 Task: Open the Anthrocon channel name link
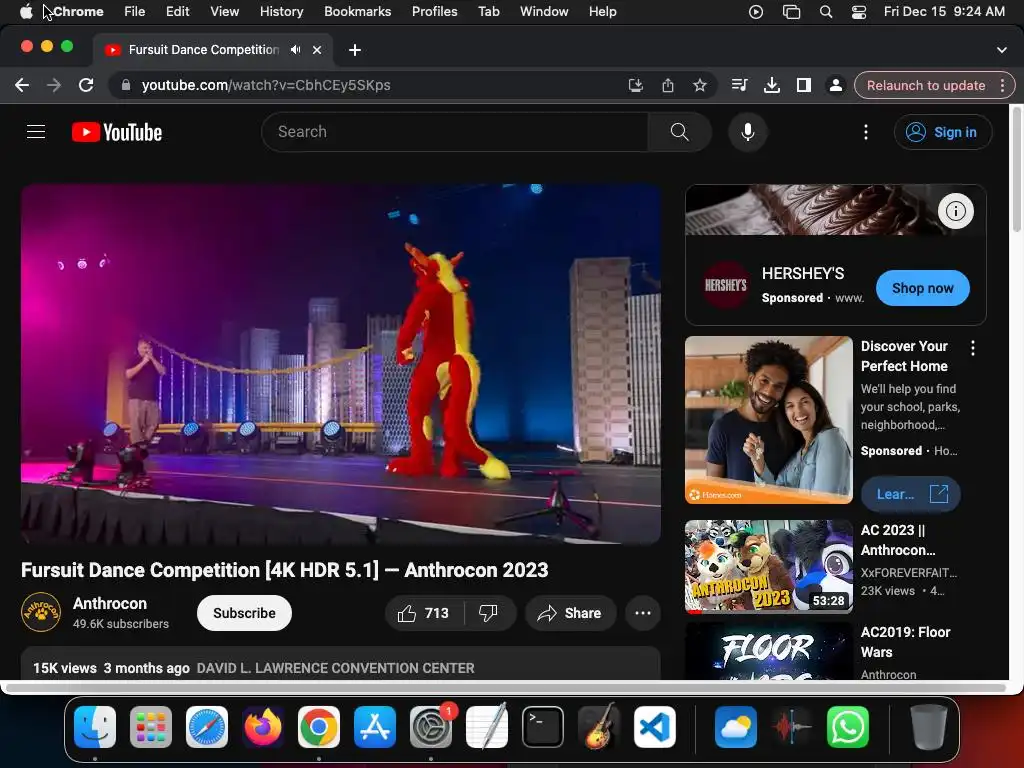[110, 603]
